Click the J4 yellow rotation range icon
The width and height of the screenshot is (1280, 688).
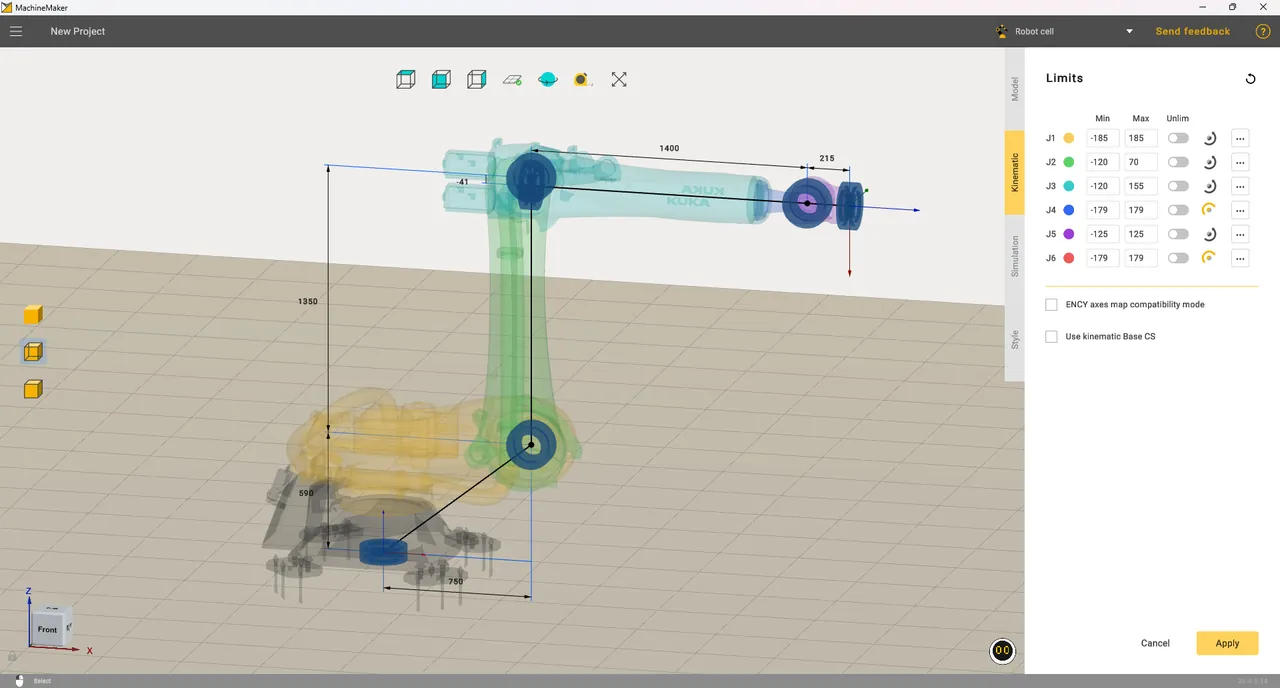[1209, 210]
